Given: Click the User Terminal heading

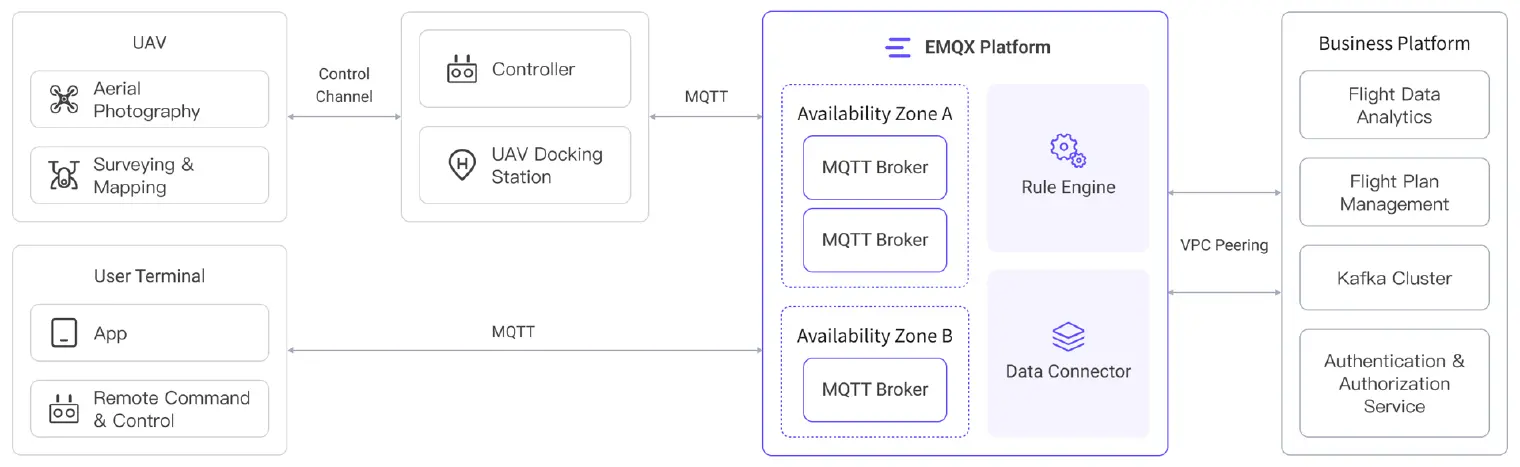Looking at the screenshot, I should pyautogui.click(x=149, y=276).
